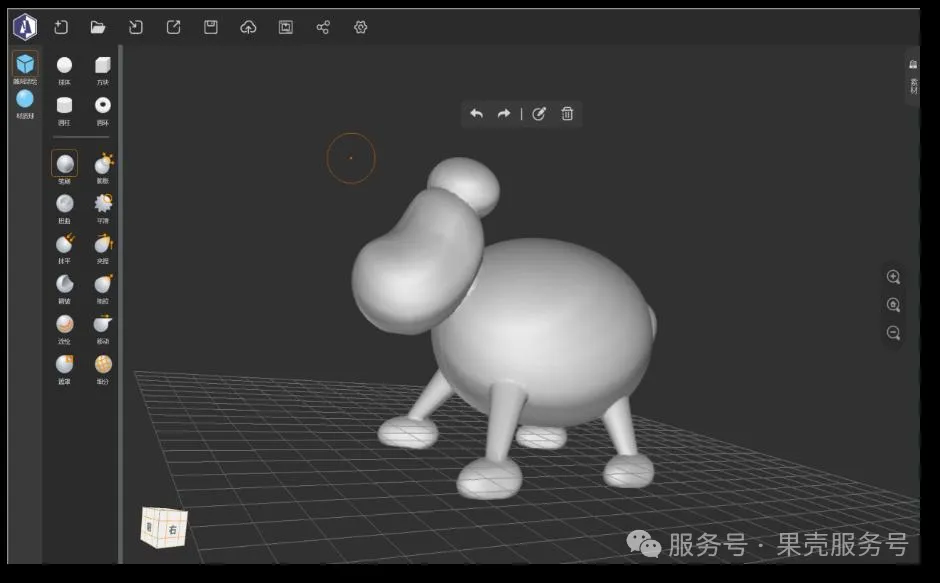Activate the Subdivide mesh tool
This screenshot has width=940, height=583.
(103, 369)
